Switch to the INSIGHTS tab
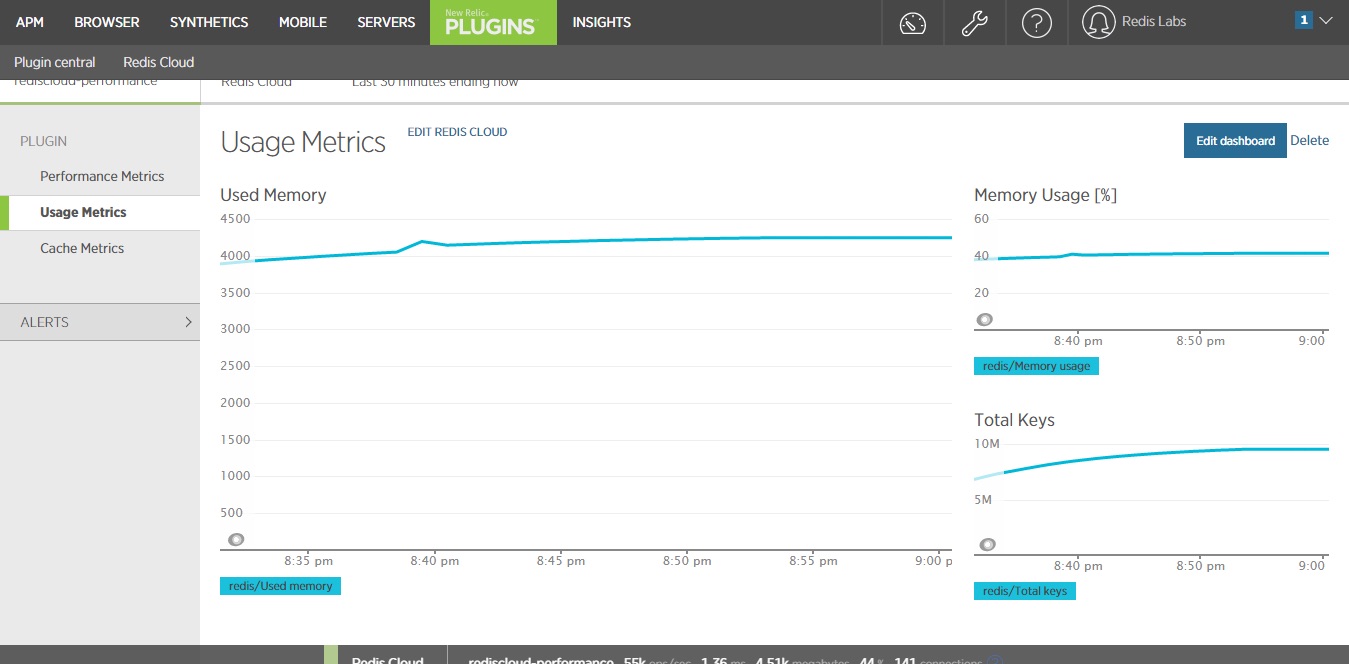Screen dimensions: 1349x664 pos(602,22)
